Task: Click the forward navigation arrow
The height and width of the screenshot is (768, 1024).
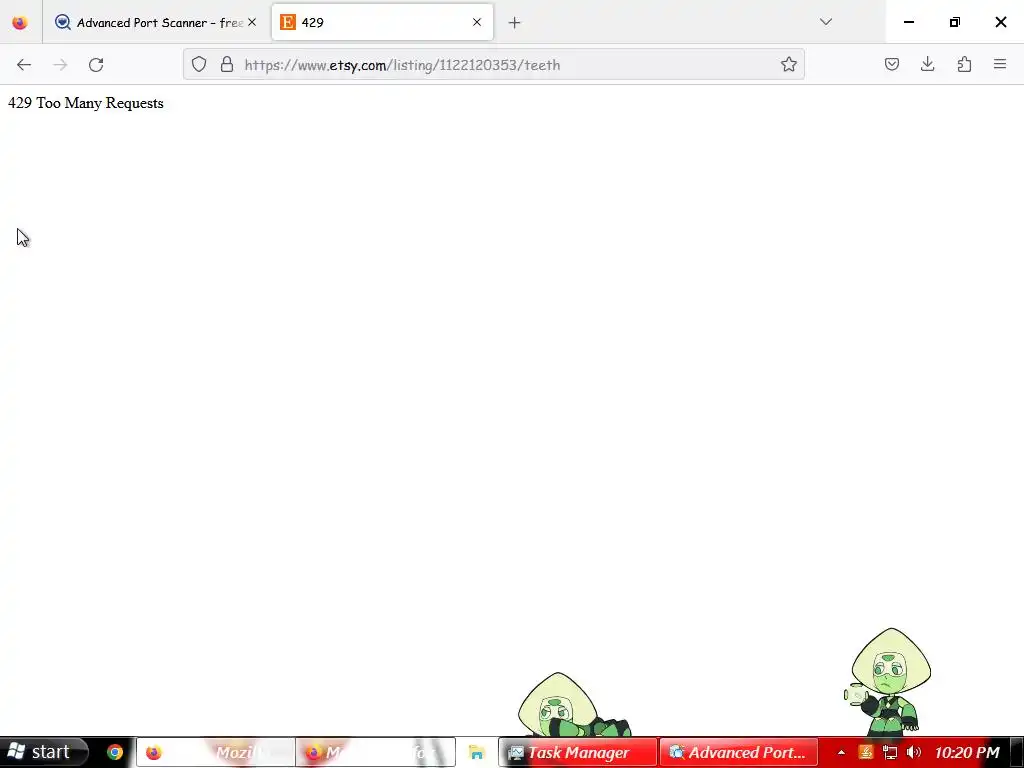Action: click(x=60, y=65)
